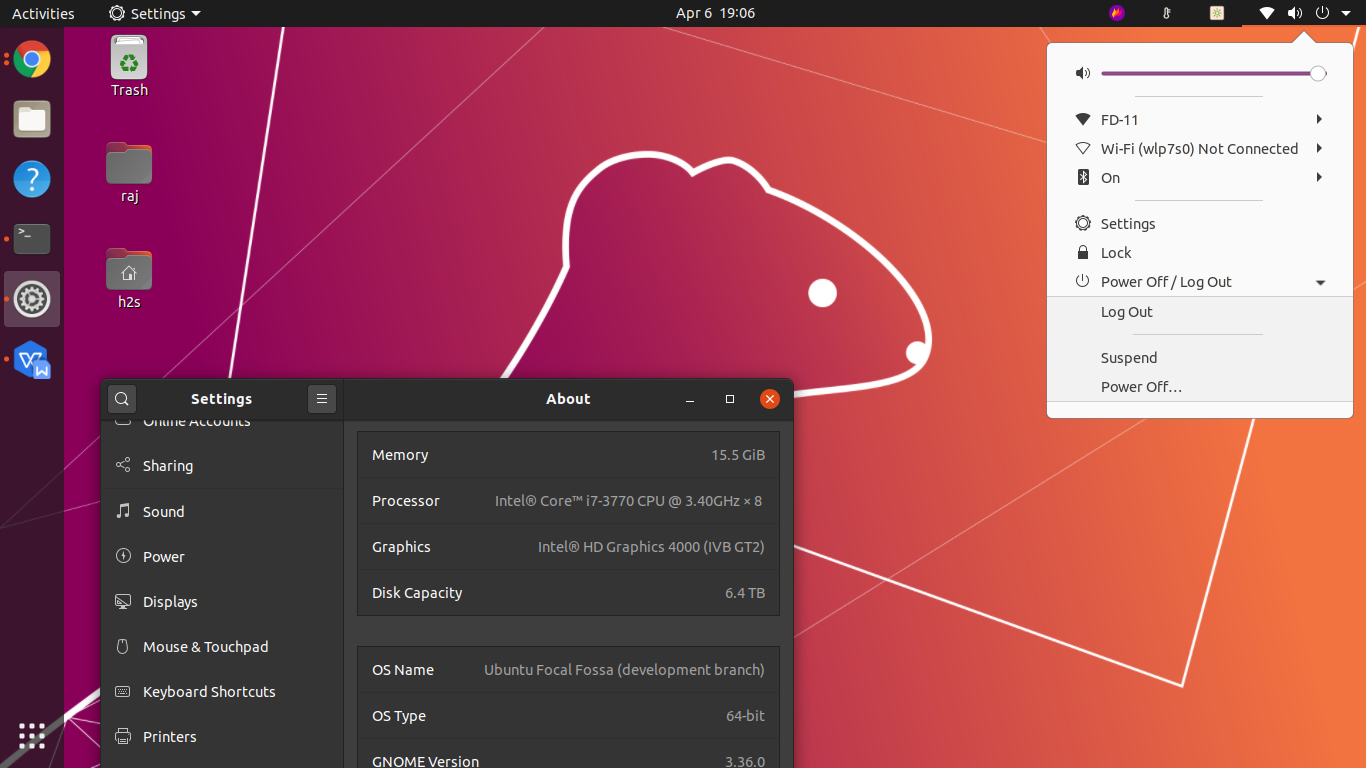
Task: Open the Terminal from the dock
Action: (31, 239)
